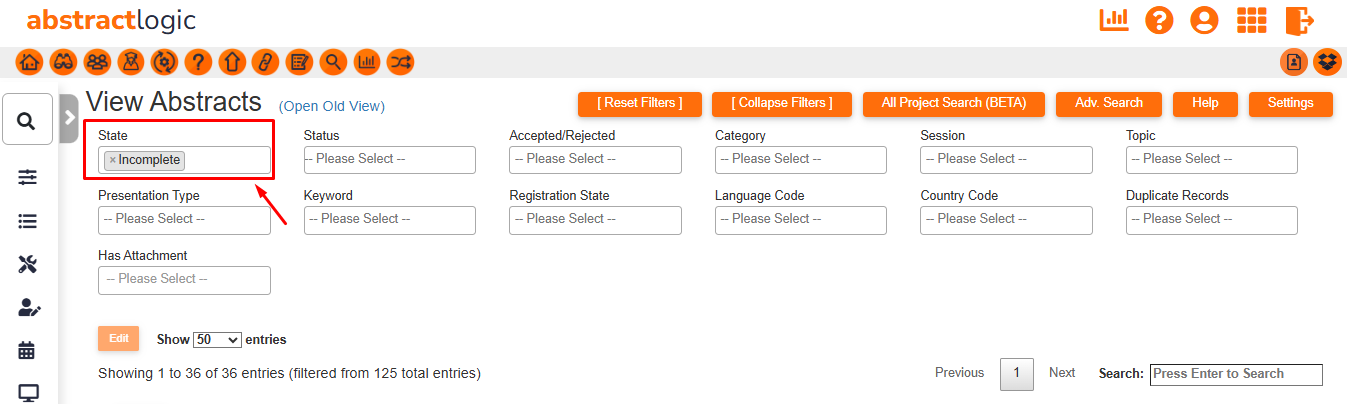Open the Show entries count dropdown

217,340
